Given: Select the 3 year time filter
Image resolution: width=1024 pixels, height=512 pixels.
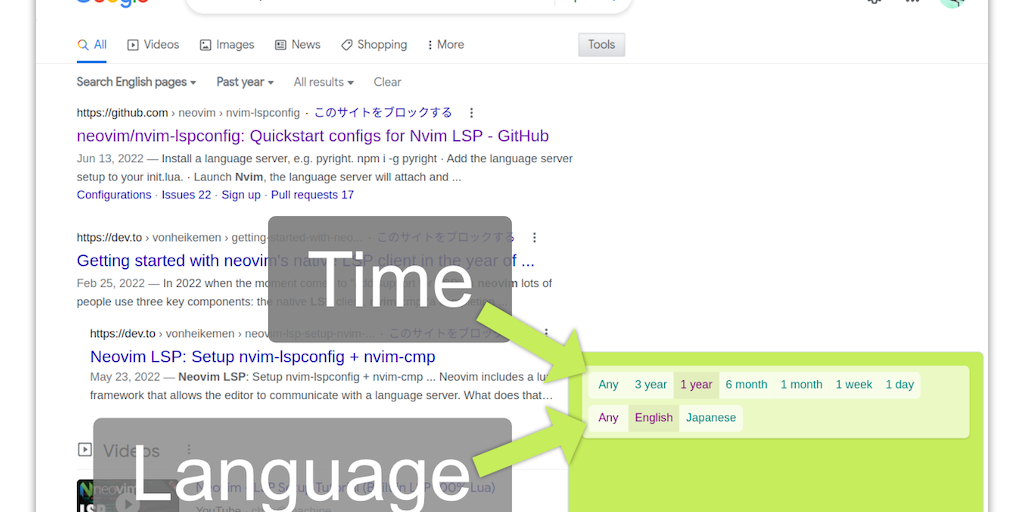Looking at the screenshot, I should [650, 385].
